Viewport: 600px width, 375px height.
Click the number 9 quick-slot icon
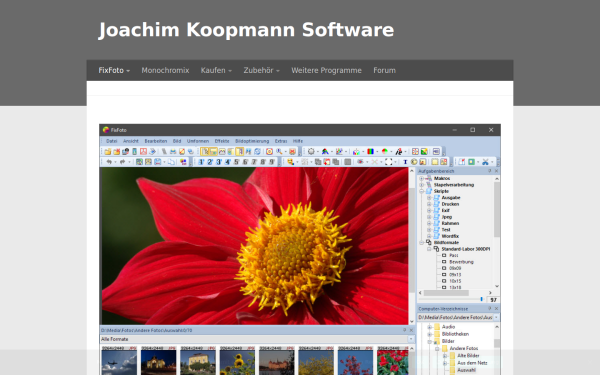[272, 162]
